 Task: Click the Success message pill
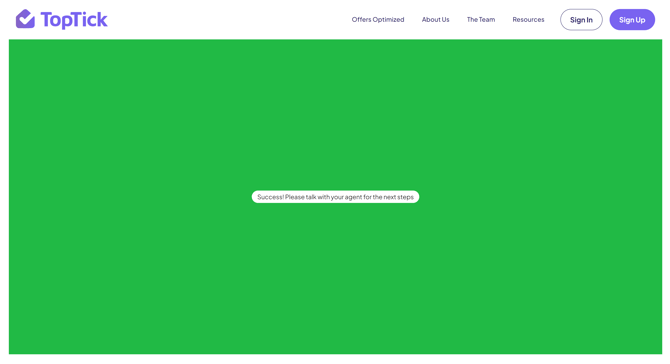335,197
